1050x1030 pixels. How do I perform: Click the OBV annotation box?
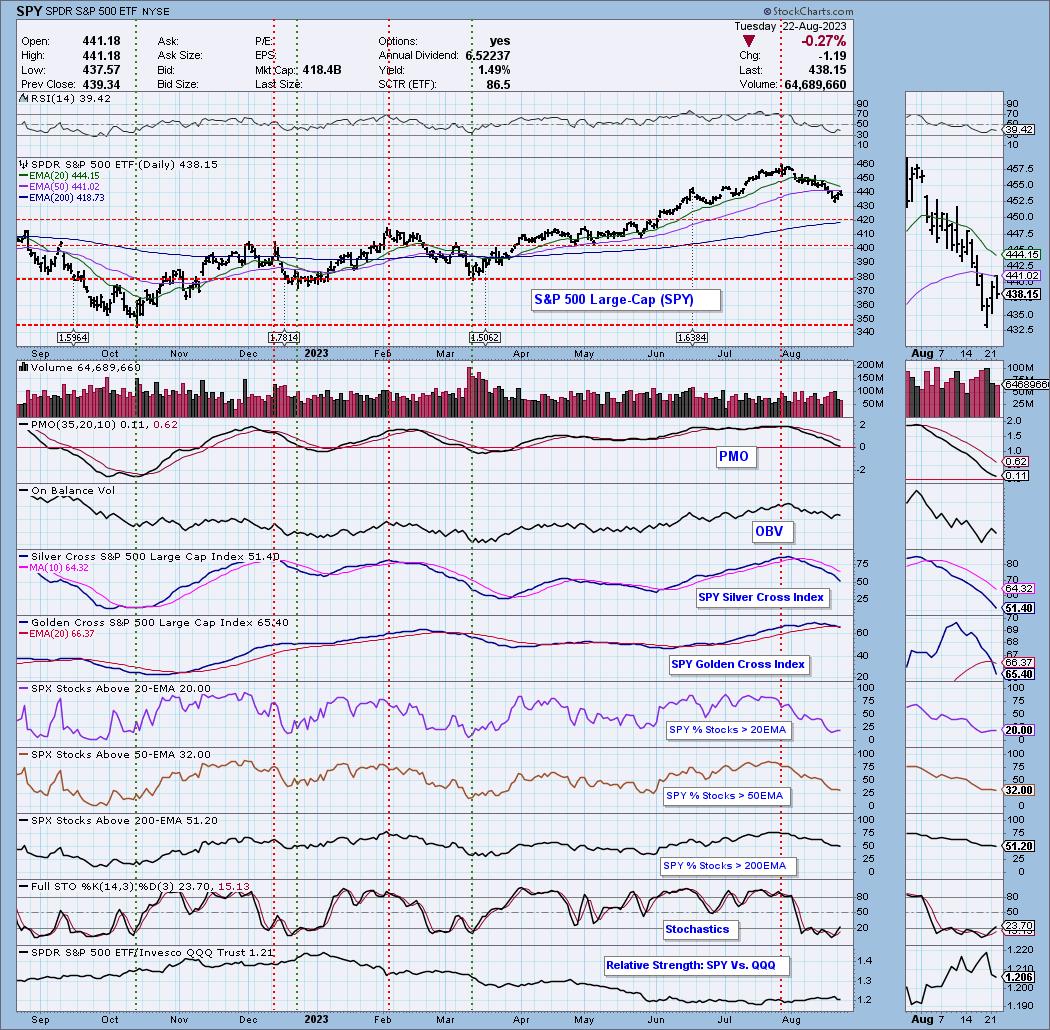tap(771, 532)
